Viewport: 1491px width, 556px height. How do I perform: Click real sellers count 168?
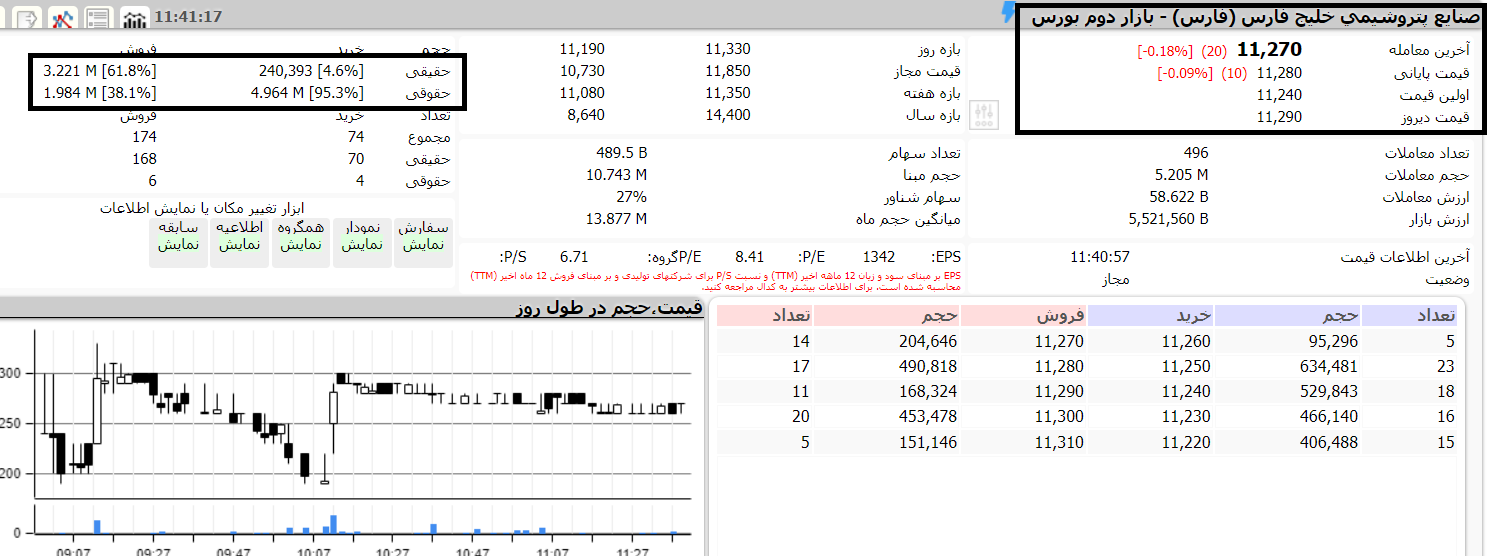144,159
